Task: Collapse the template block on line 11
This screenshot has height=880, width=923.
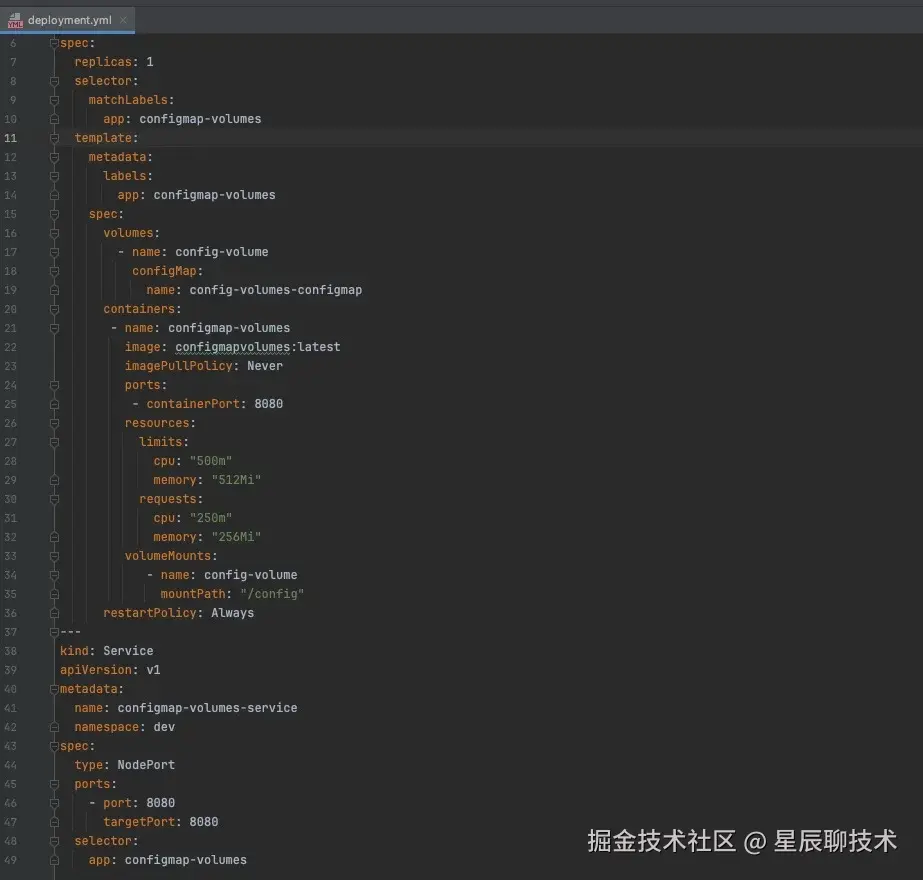Action: [x=54, y=138]
